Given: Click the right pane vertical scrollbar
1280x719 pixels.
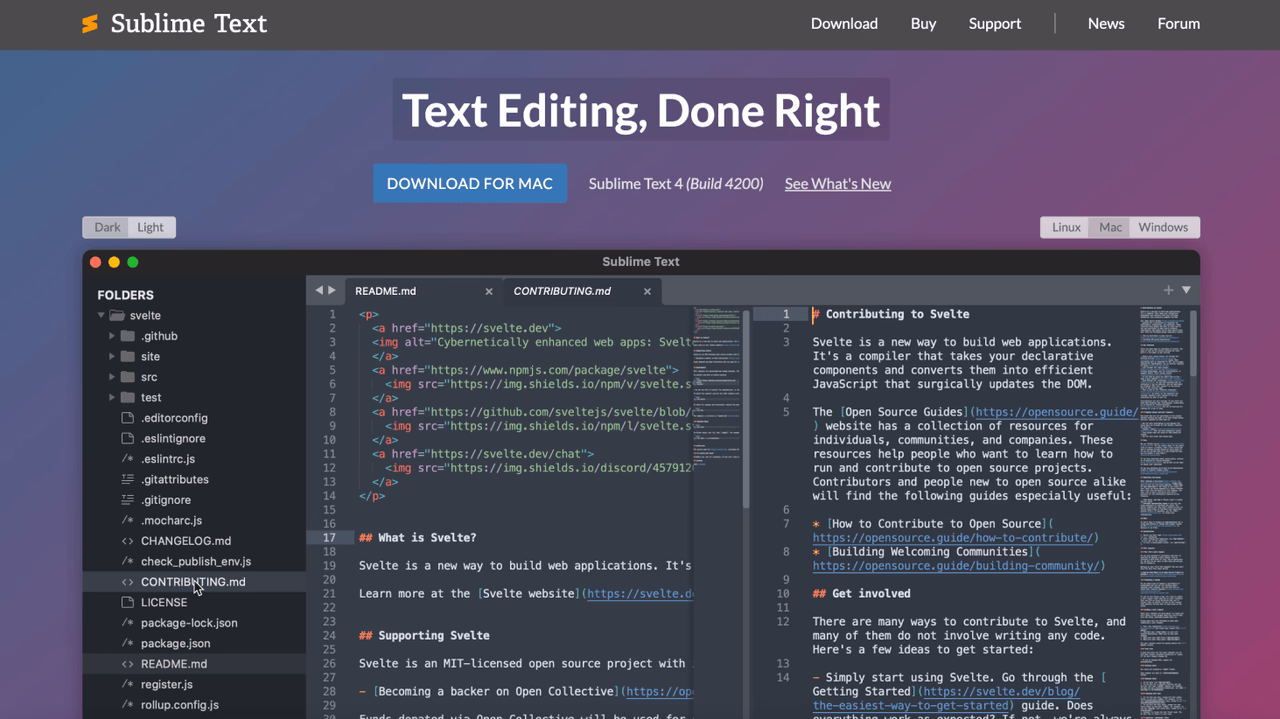Looking at the screenshot, I should click(x=1193, y=343).
